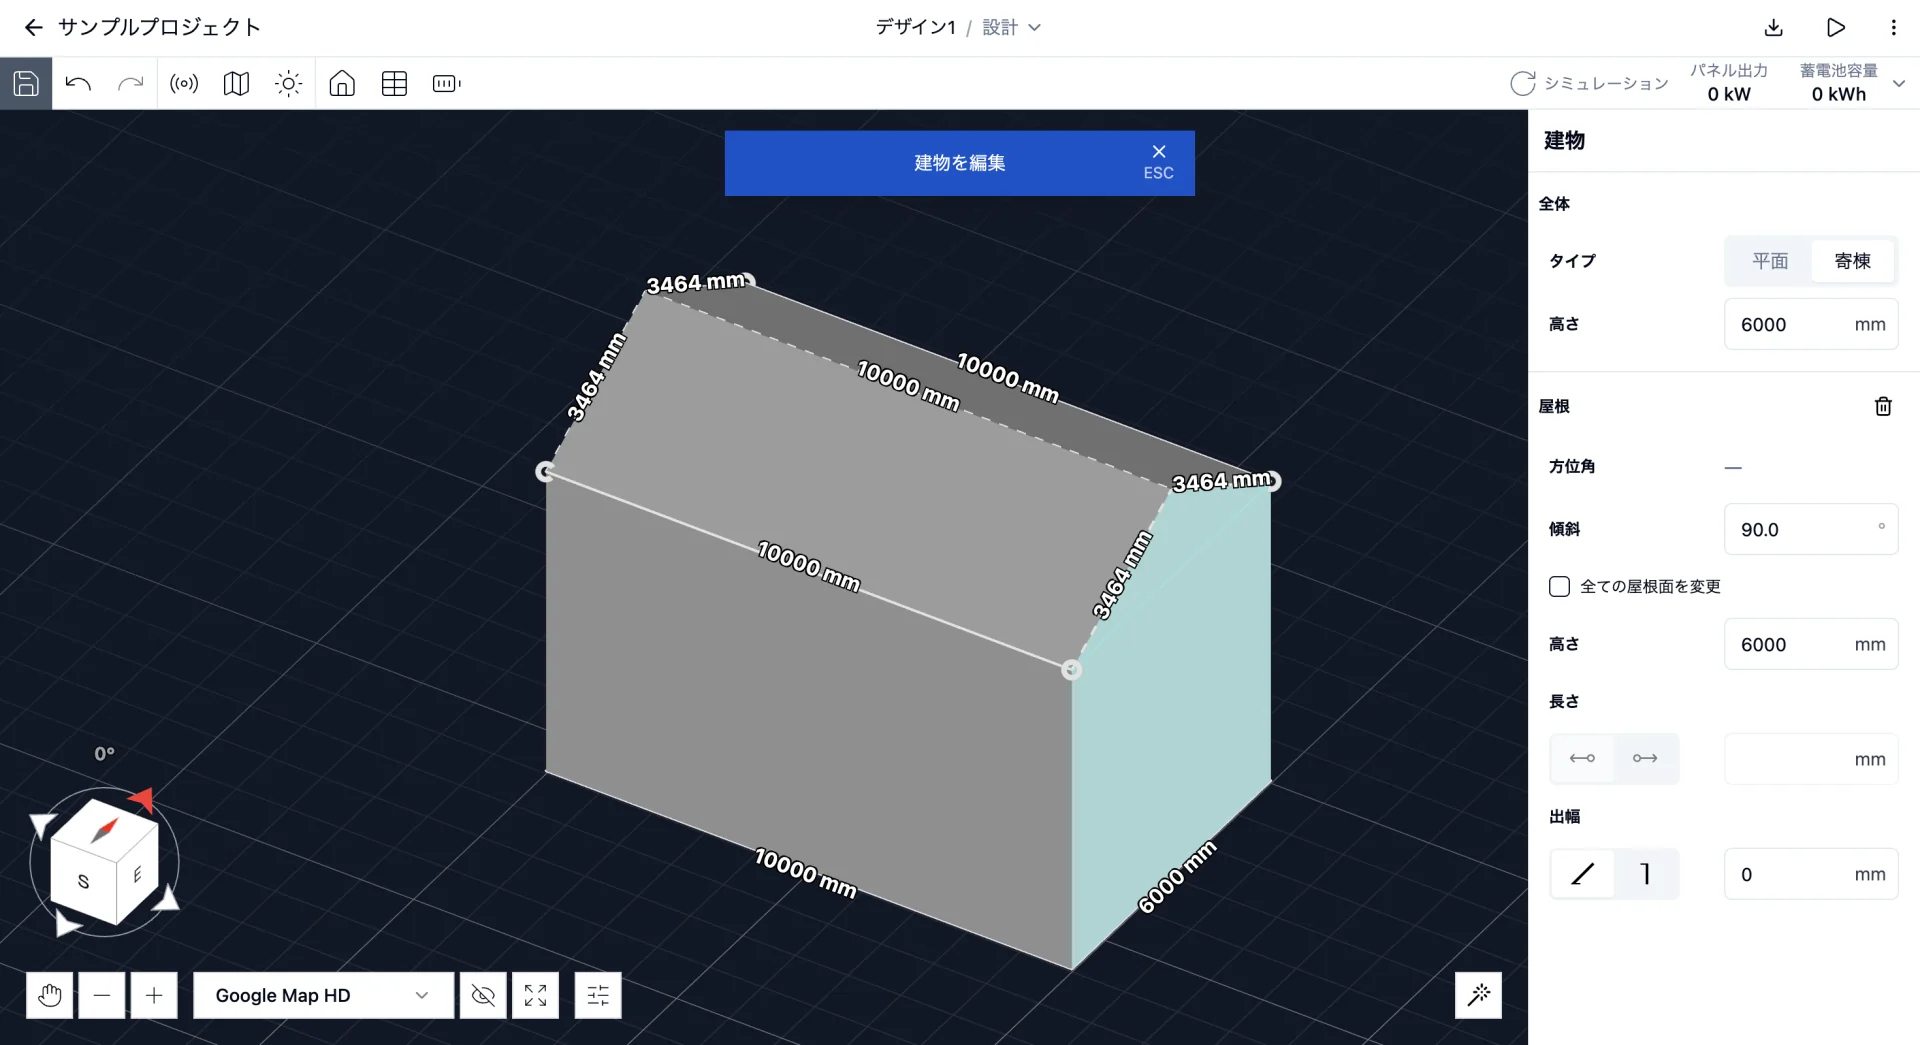Click the download icon in header

tap(1774, 28)
